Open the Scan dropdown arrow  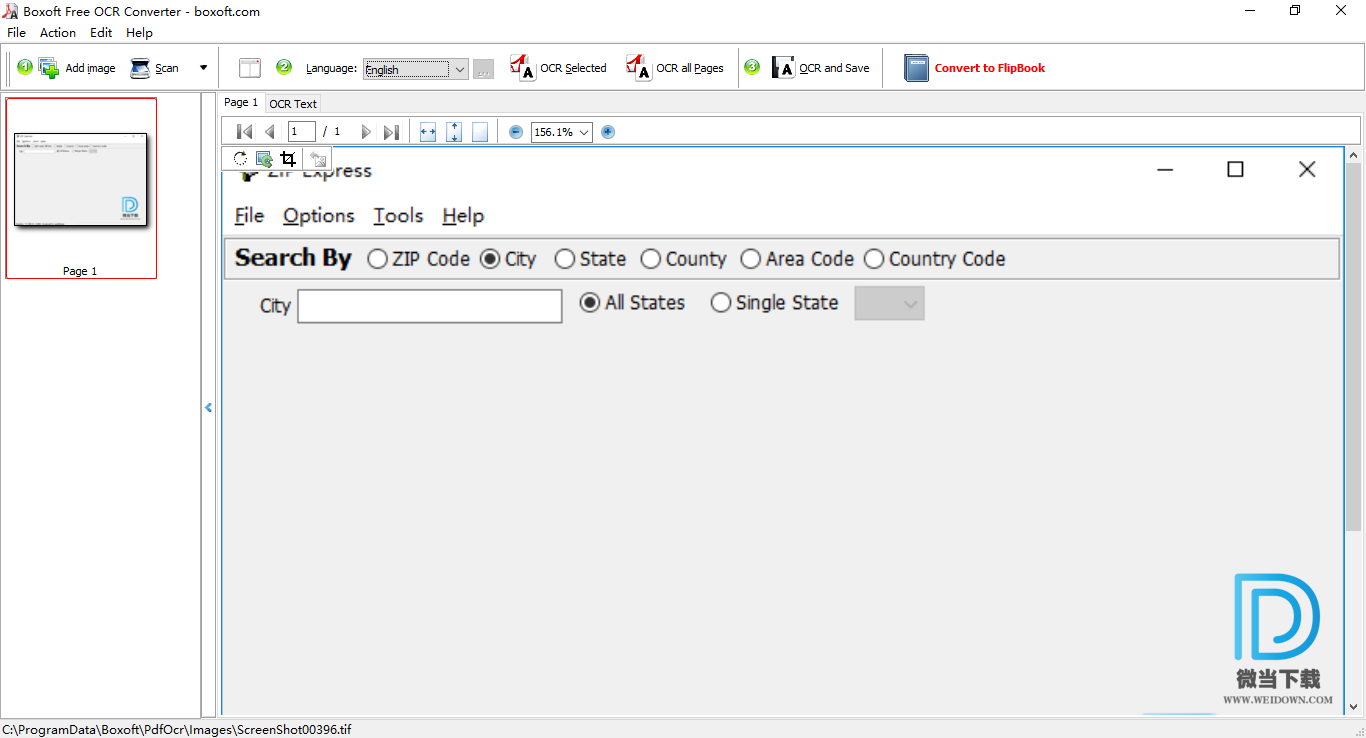(x=203, y=68)
